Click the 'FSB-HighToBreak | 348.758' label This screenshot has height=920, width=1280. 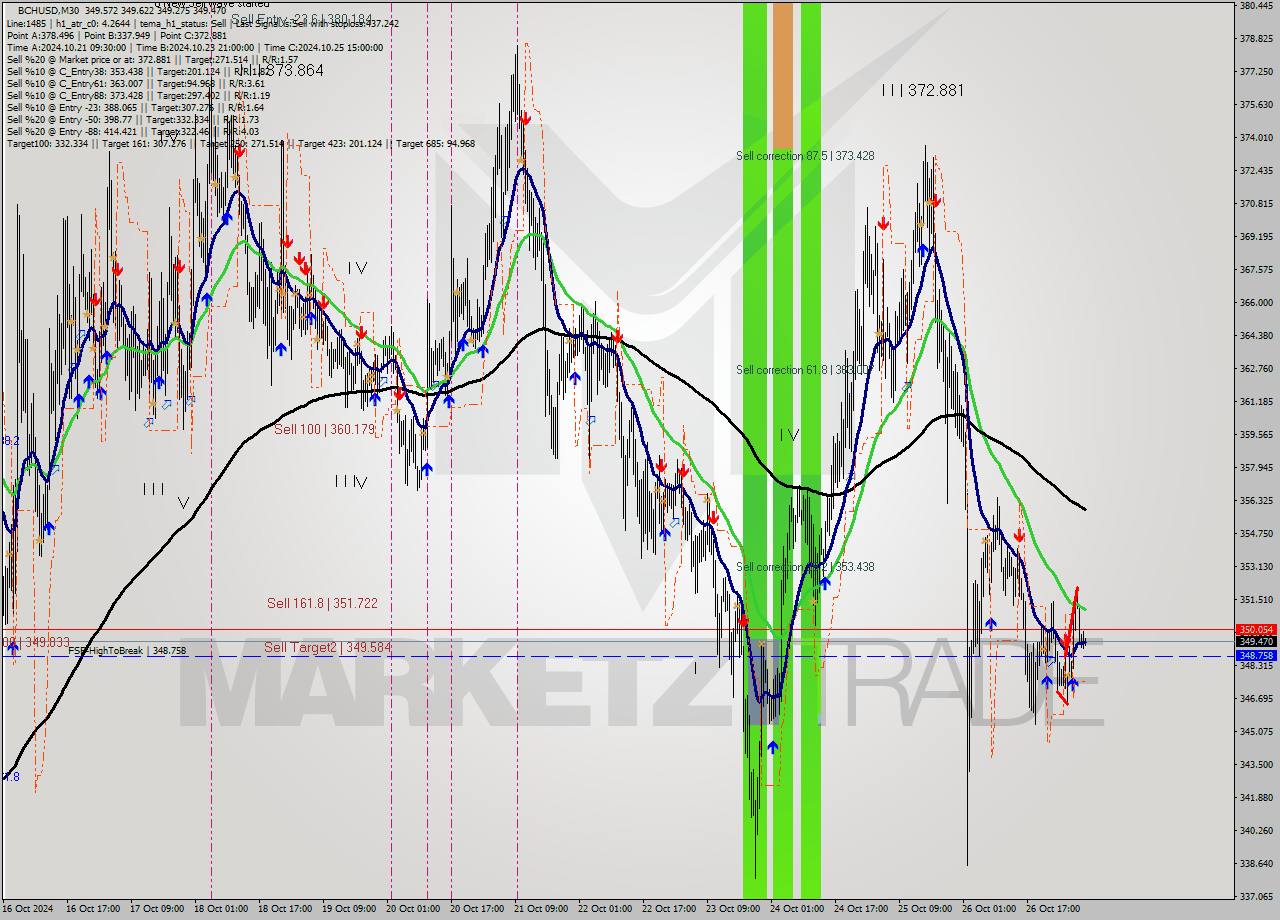127,651
